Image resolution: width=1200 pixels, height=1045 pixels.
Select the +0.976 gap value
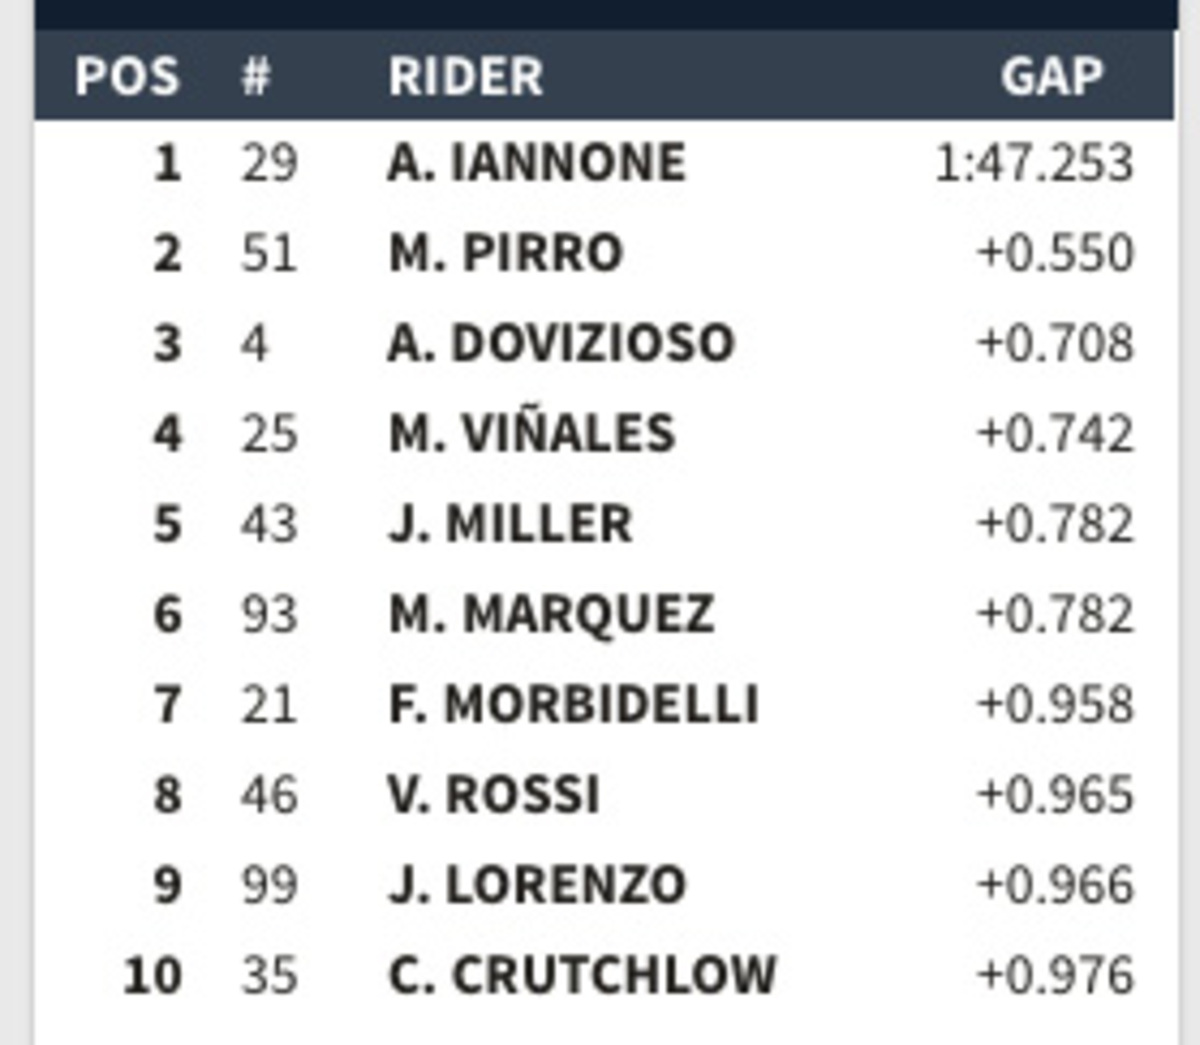click(x=1055, y=975)
